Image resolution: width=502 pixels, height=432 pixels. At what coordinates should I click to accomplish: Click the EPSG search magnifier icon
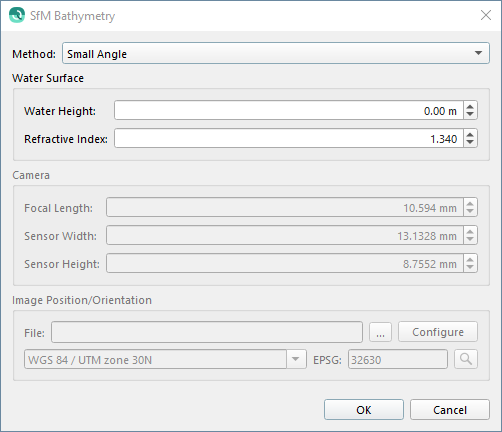pos(466,359)
